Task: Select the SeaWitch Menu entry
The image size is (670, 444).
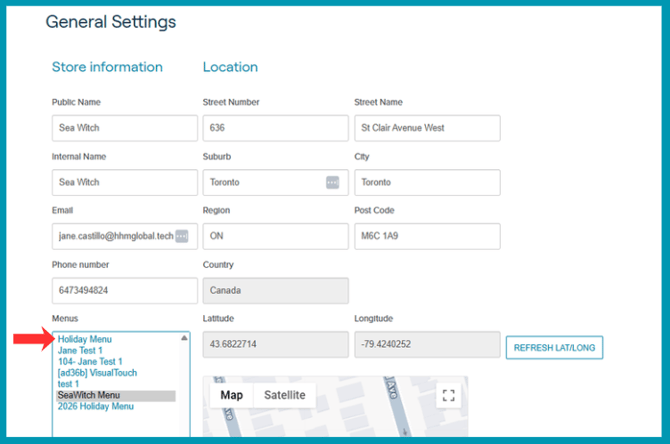Action: [116, 395]
